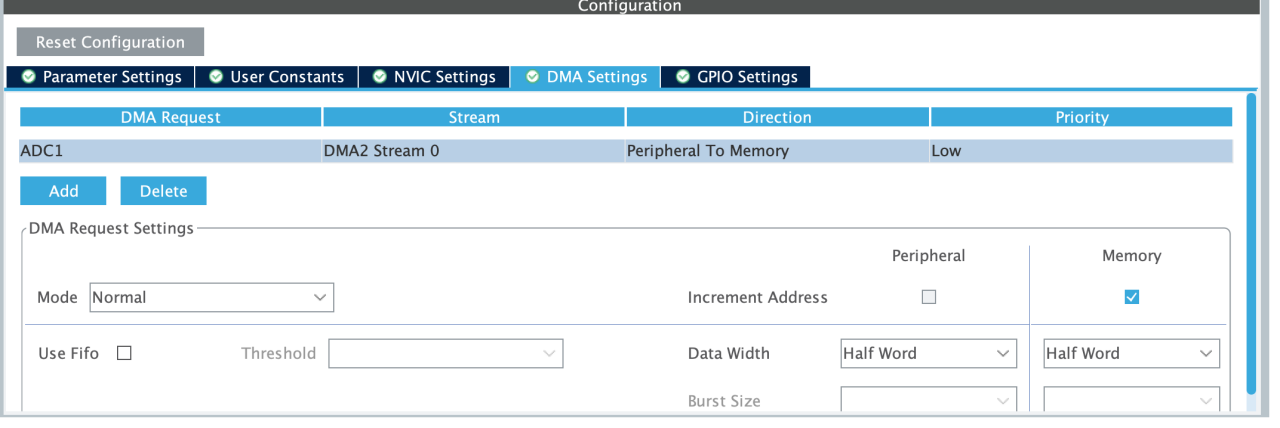Enable the Use Fifo checkbox
The height and width of the screenshot is (428, 1280).
point(125,353)
